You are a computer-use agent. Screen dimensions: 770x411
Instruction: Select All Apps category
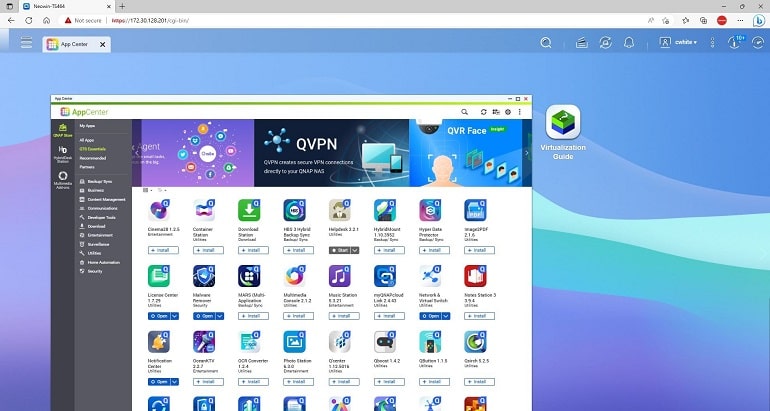pos(87,140)
